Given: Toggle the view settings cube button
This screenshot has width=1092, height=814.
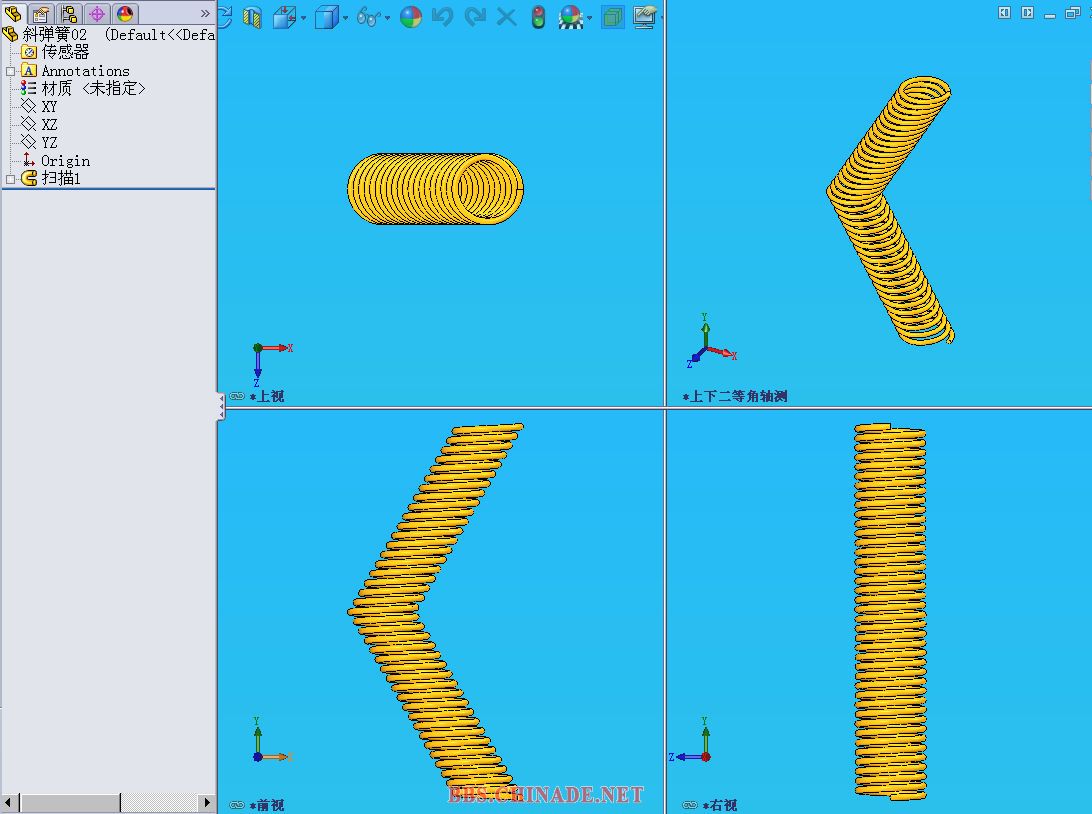Looking at the screenshot, I should pyautogui.click(x=613, y=17).
